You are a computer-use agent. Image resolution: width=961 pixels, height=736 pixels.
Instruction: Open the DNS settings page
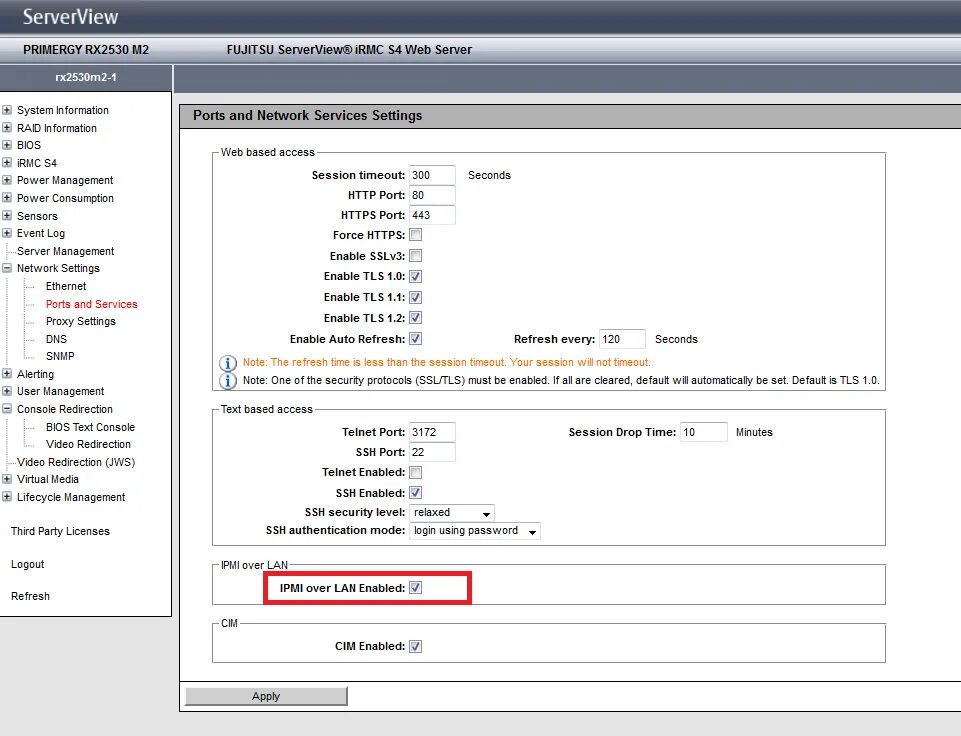[56, 339]
